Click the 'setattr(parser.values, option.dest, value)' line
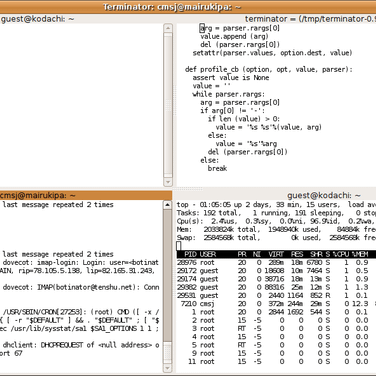This screenshot has width=376, height=376. pyautogui.click(x=272, y=53)
